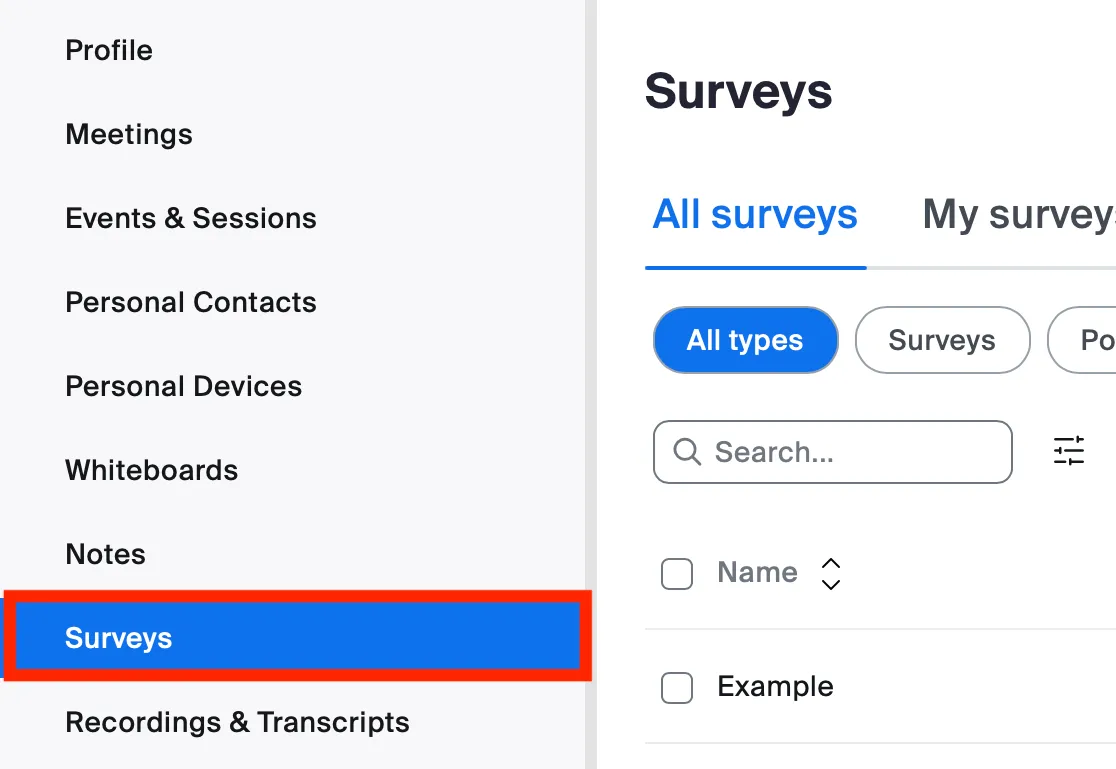Navigate to the Meetings section

pos(128,134)
